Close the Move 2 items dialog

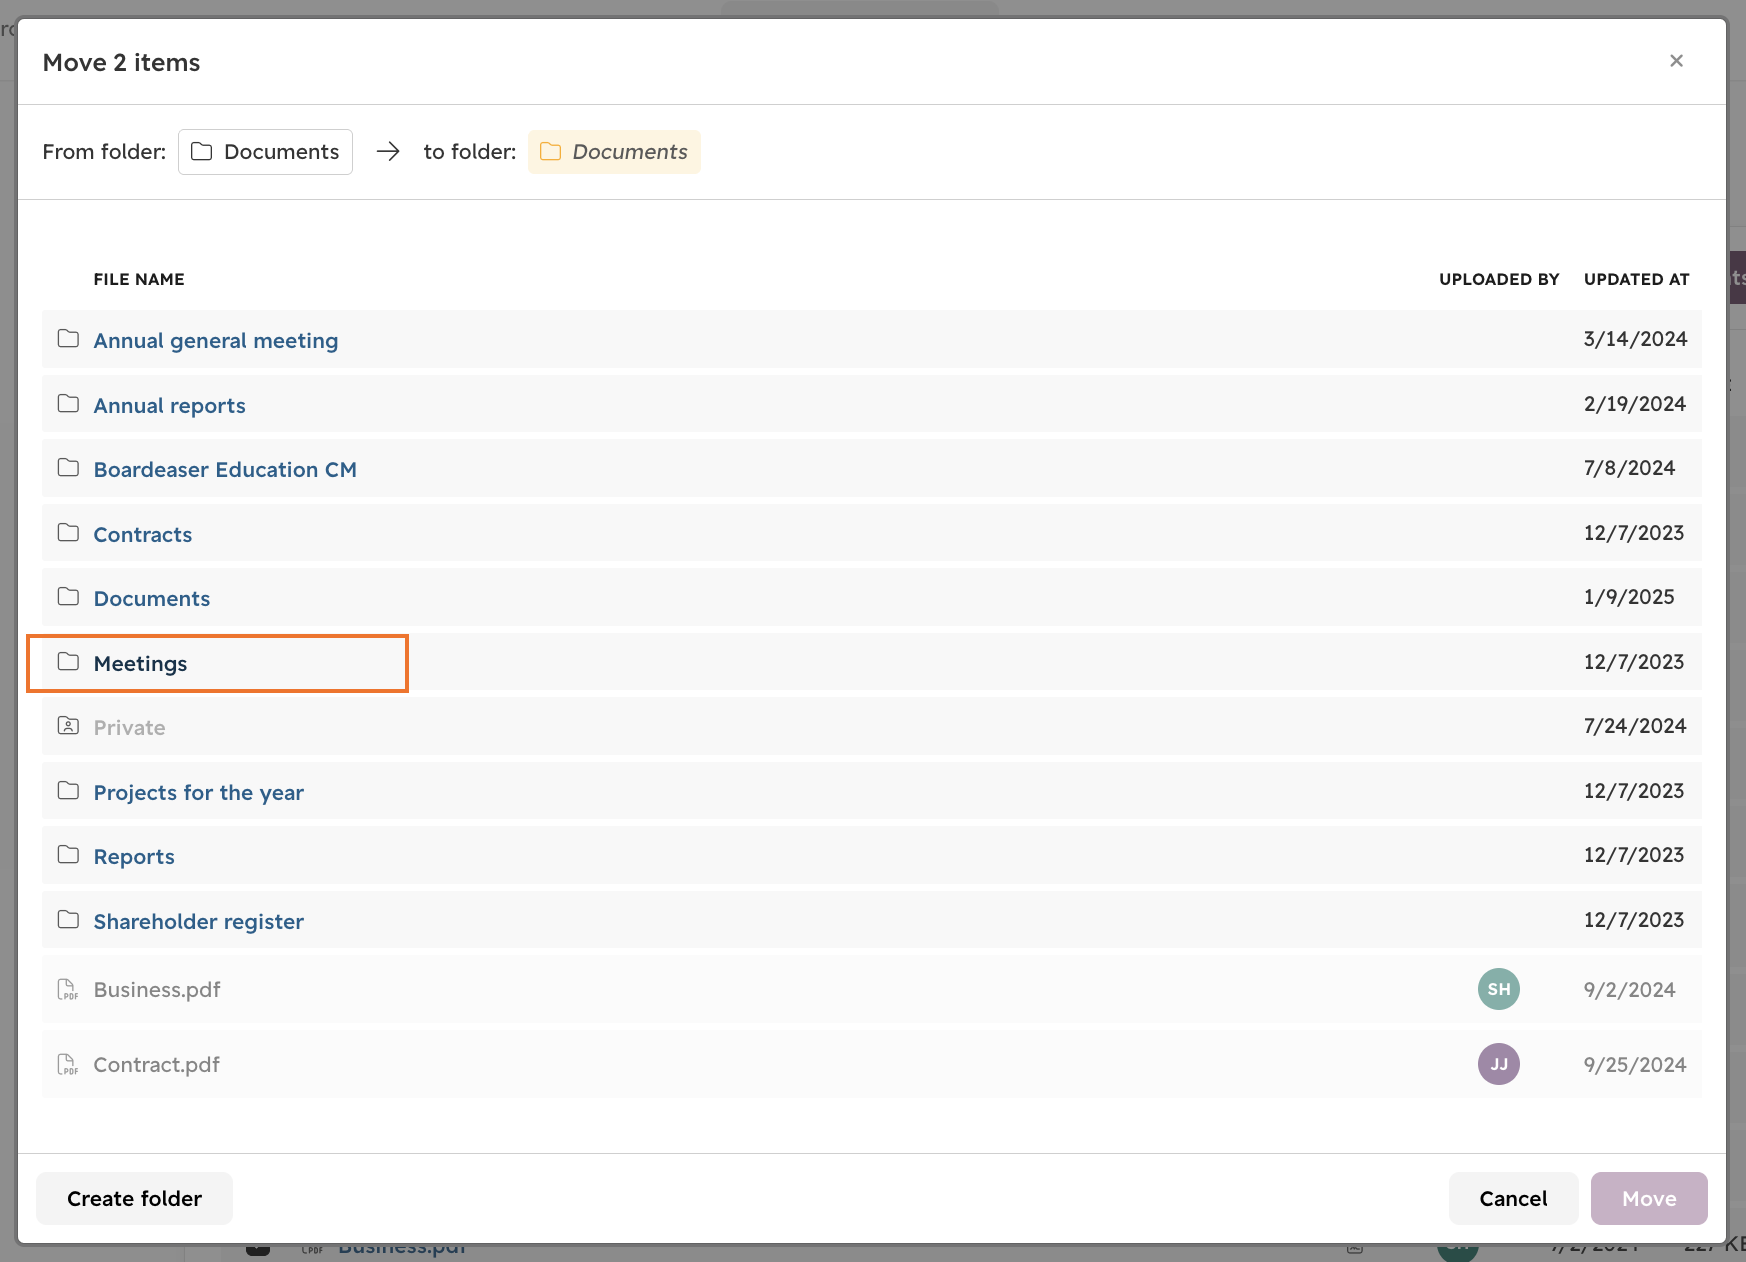[x=1677, y=61]
